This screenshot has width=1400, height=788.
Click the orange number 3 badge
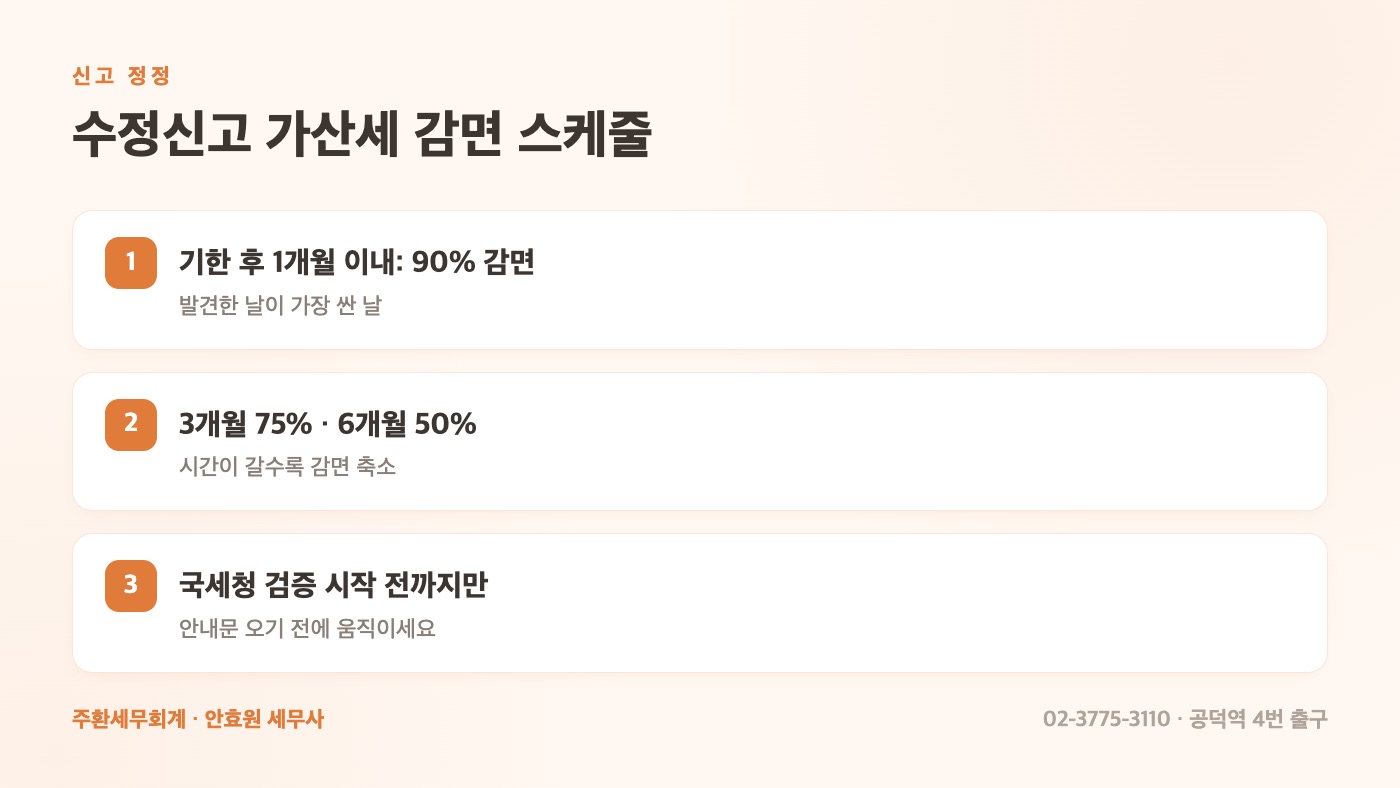[131, 586]
